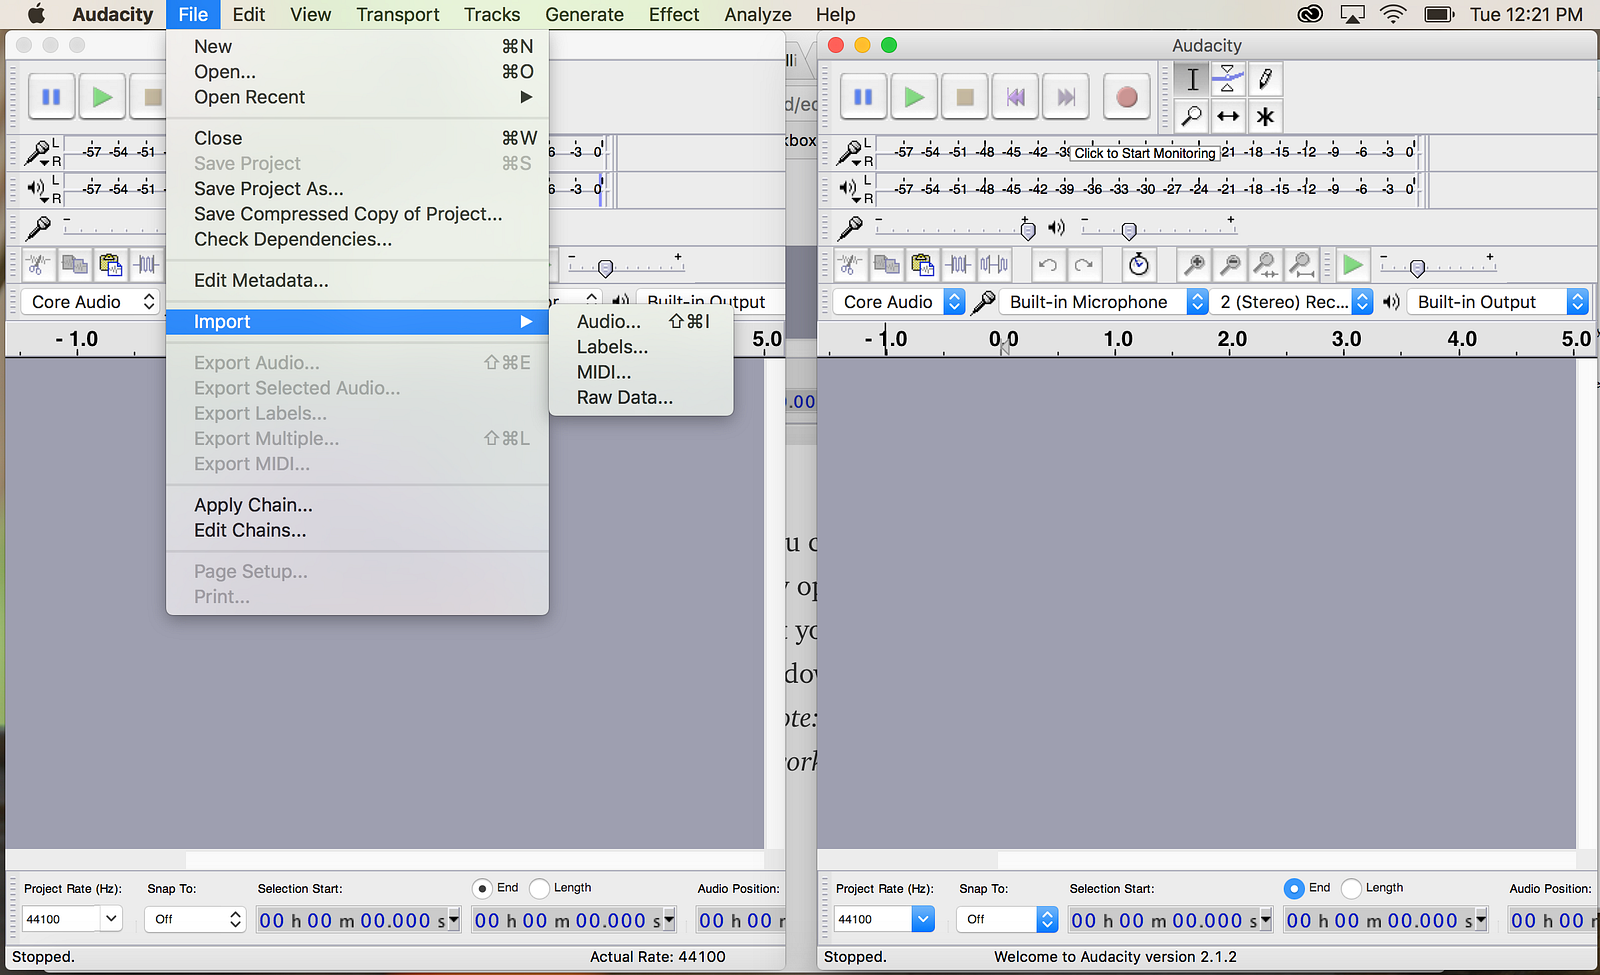Image resolution: width=1600 pixels, height=975 pixels.
Task: Open the 2 (Stereo) recording channels dropdown
Action: (x=1292, y=302)
